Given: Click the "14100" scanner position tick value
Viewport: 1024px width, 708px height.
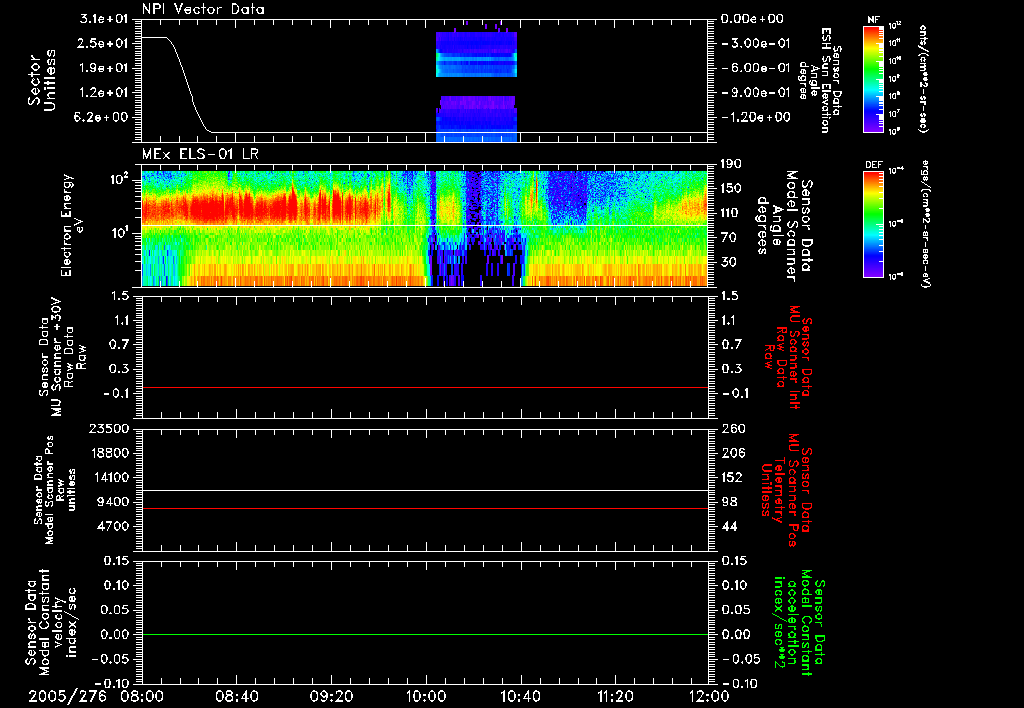Looking at the screenshot, I should [110, 477].
